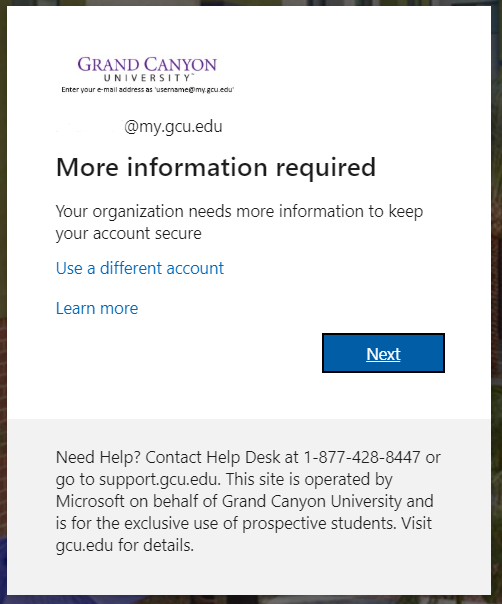Click the Grand Canyon University logo
The height and width of the screenshot is (604, 502).
point(148,69)
